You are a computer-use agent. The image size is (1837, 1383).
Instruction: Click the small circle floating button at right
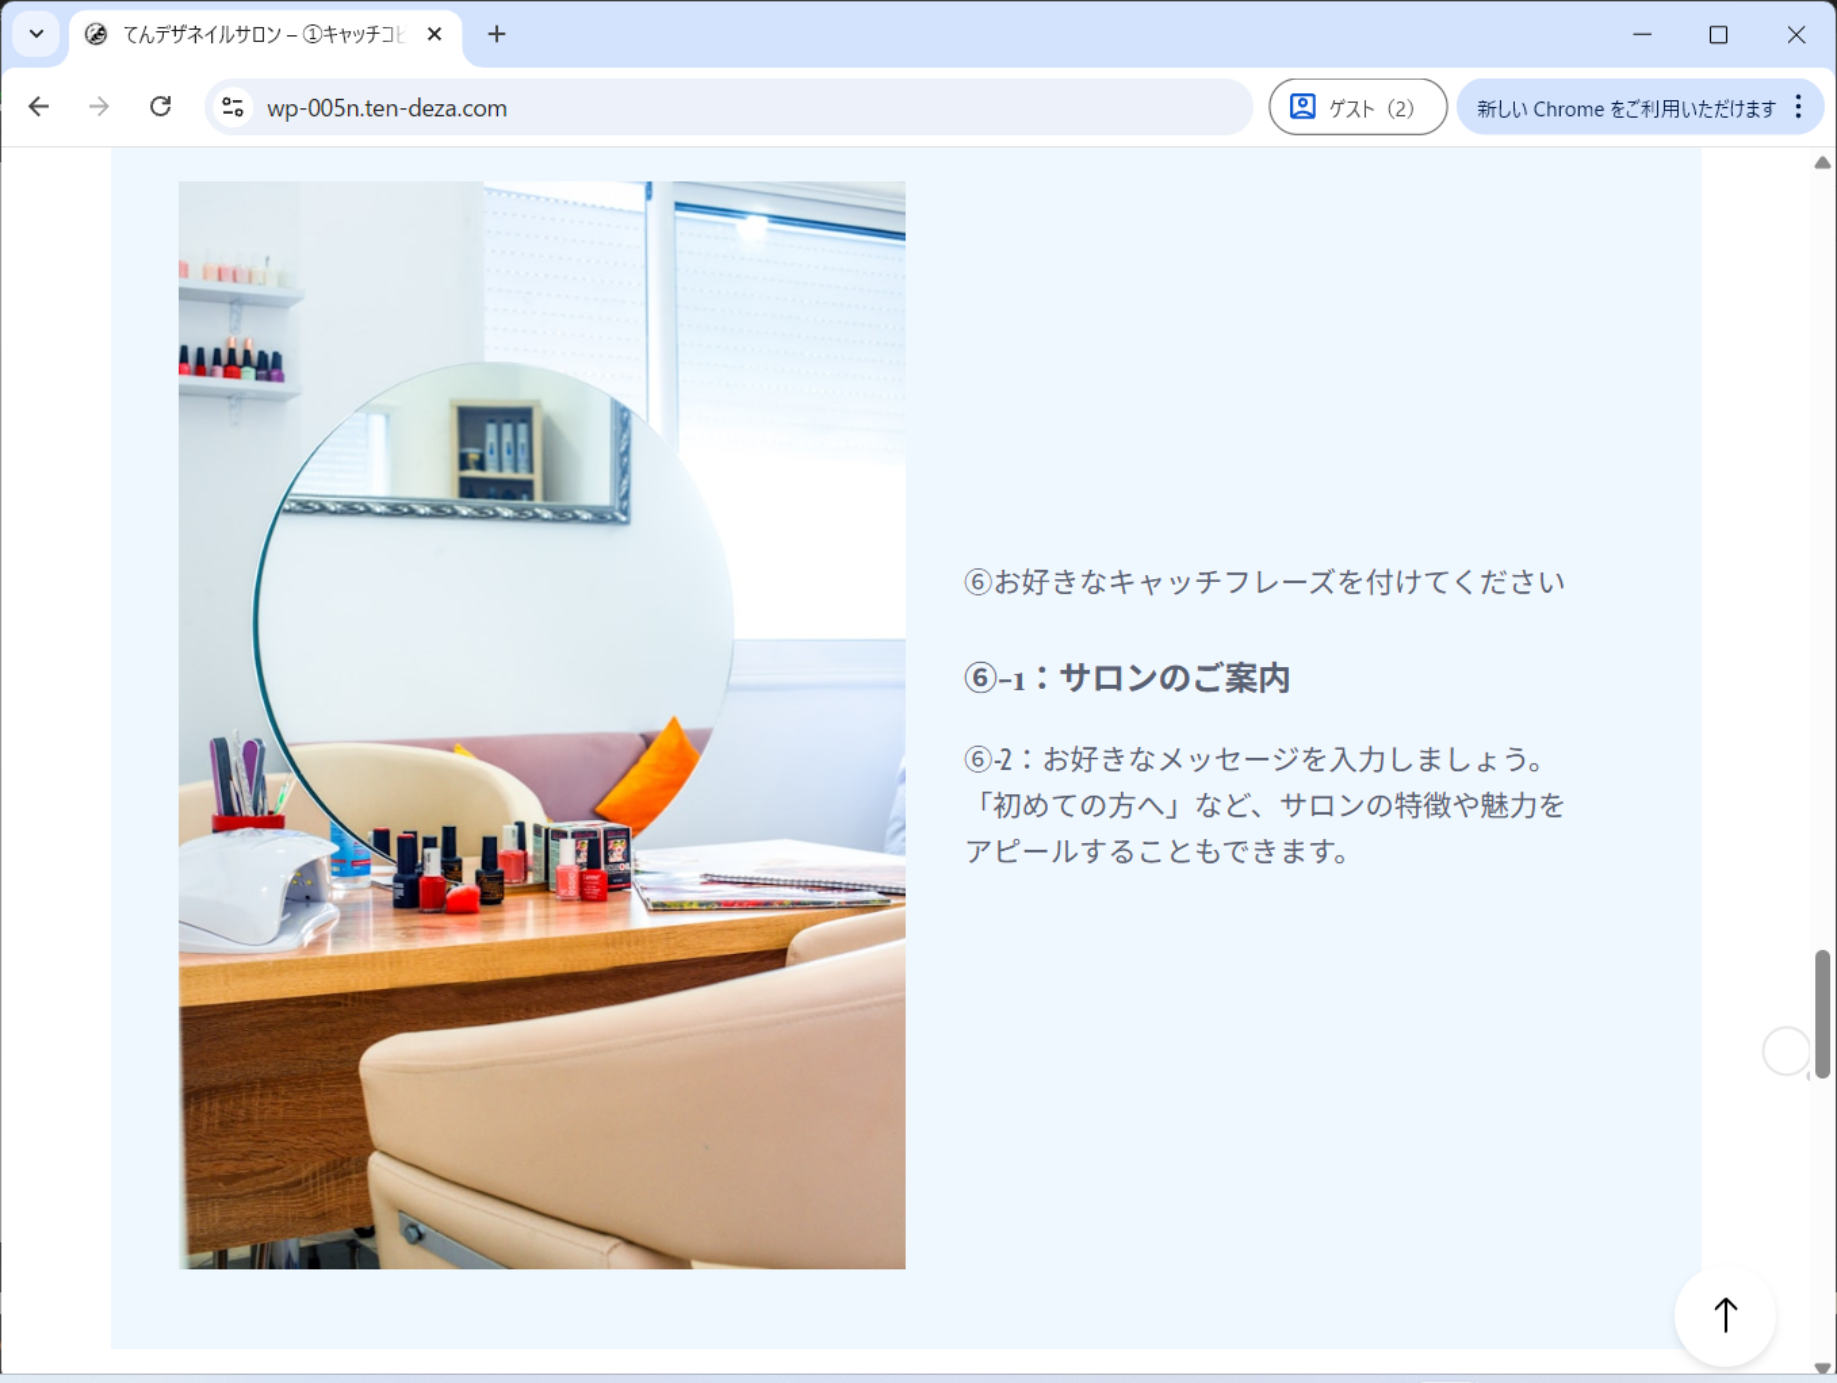click(1785, 1051)
